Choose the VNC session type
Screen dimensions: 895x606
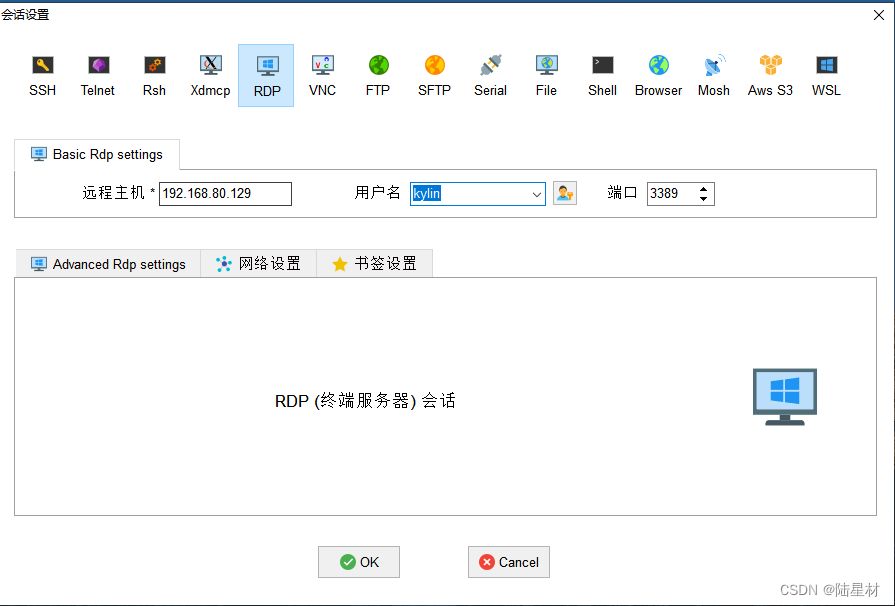click(x=322, y=76)
